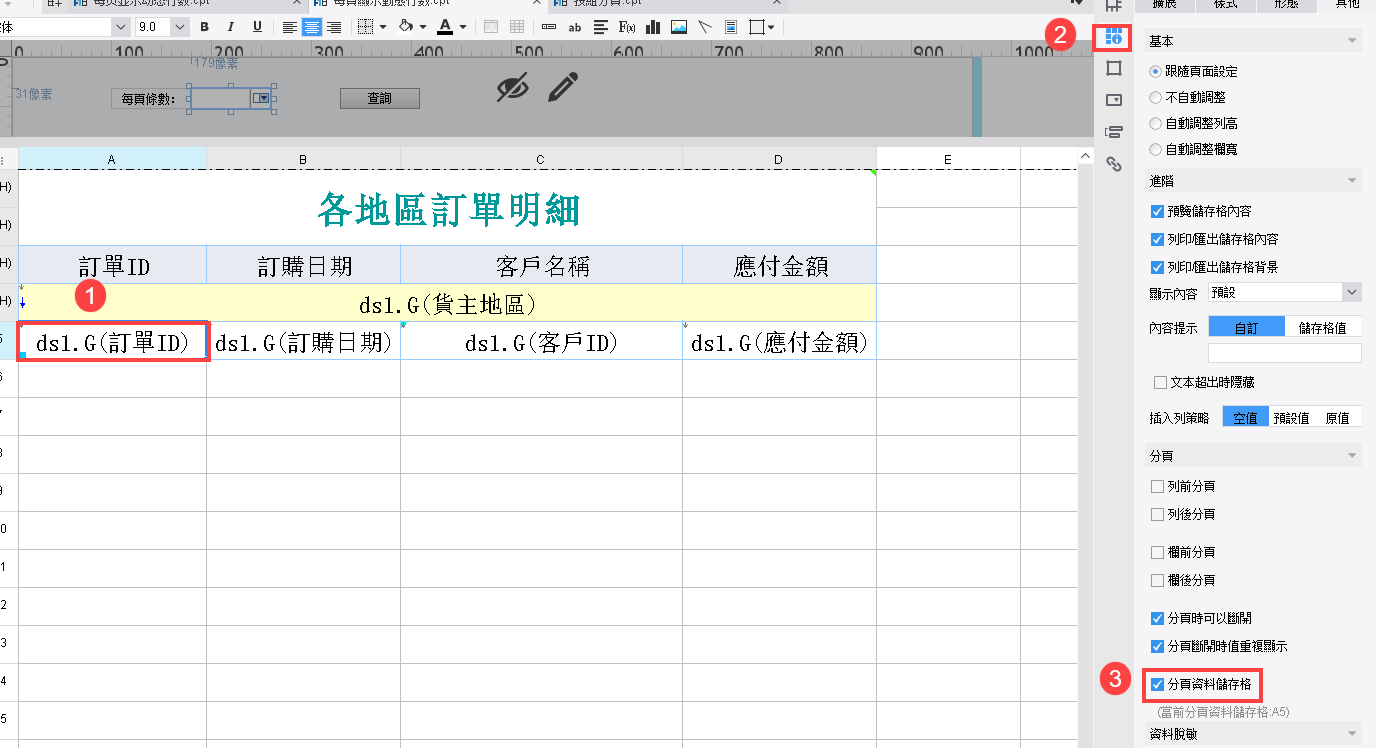Toggle 列印/匯出儲存格內容 checkbox
The image size is (1376, 748).
tap(1158, 240)
